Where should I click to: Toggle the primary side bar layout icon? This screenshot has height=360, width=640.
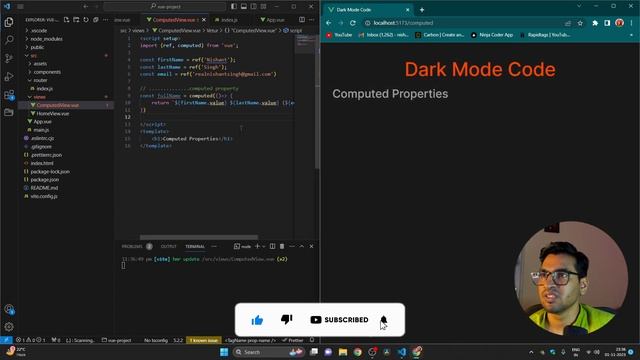pos(234,7)
